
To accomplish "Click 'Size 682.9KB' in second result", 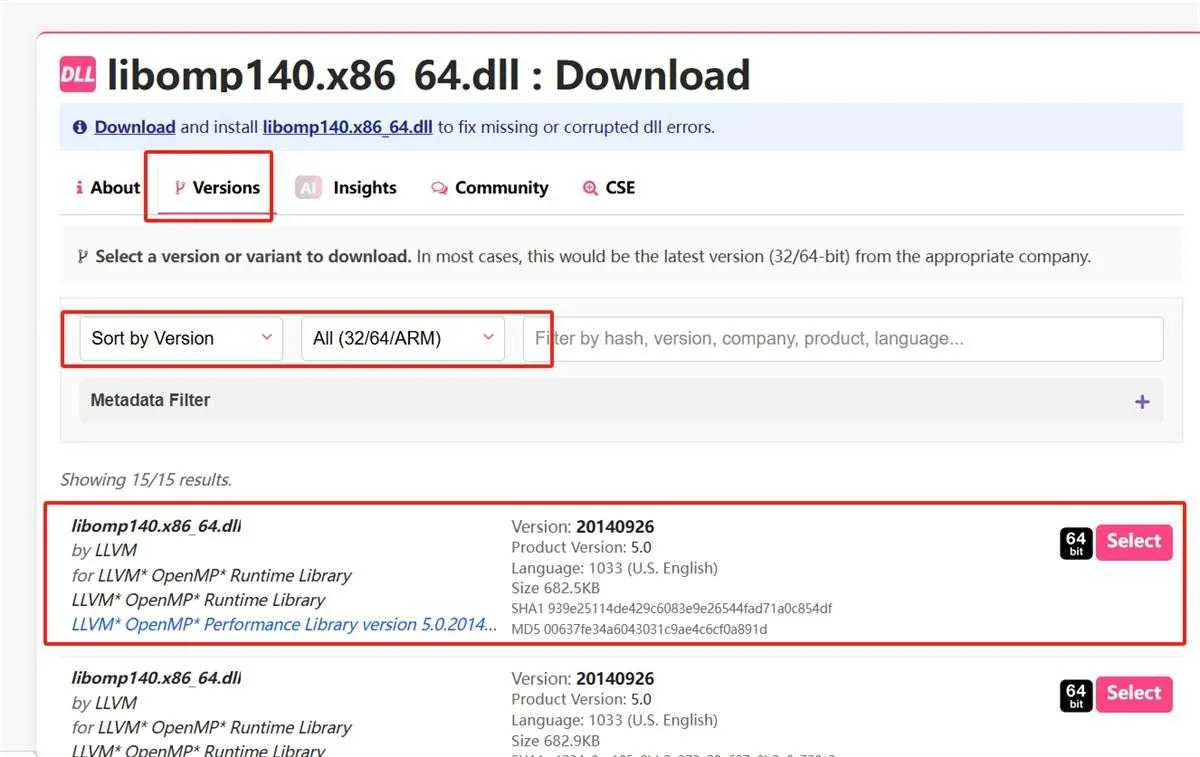I will (555, 741).
